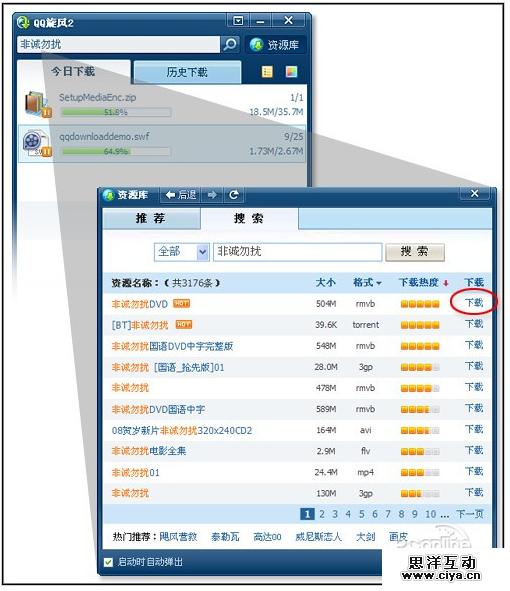The width and height of the screenshot is (510, 591).
Task: Download the 39.6K torrent row
Action: click(474, 324)
